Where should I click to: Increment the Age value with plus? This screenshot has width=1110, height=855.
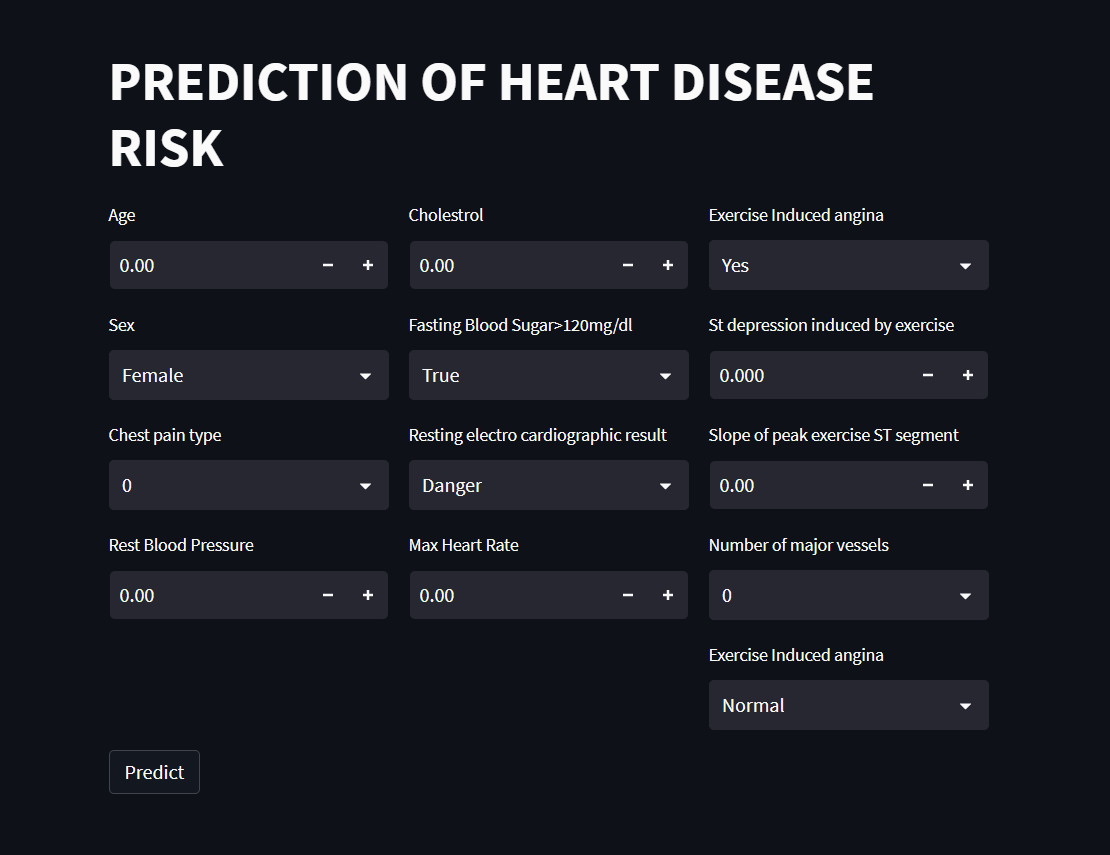tap(367, 265)
